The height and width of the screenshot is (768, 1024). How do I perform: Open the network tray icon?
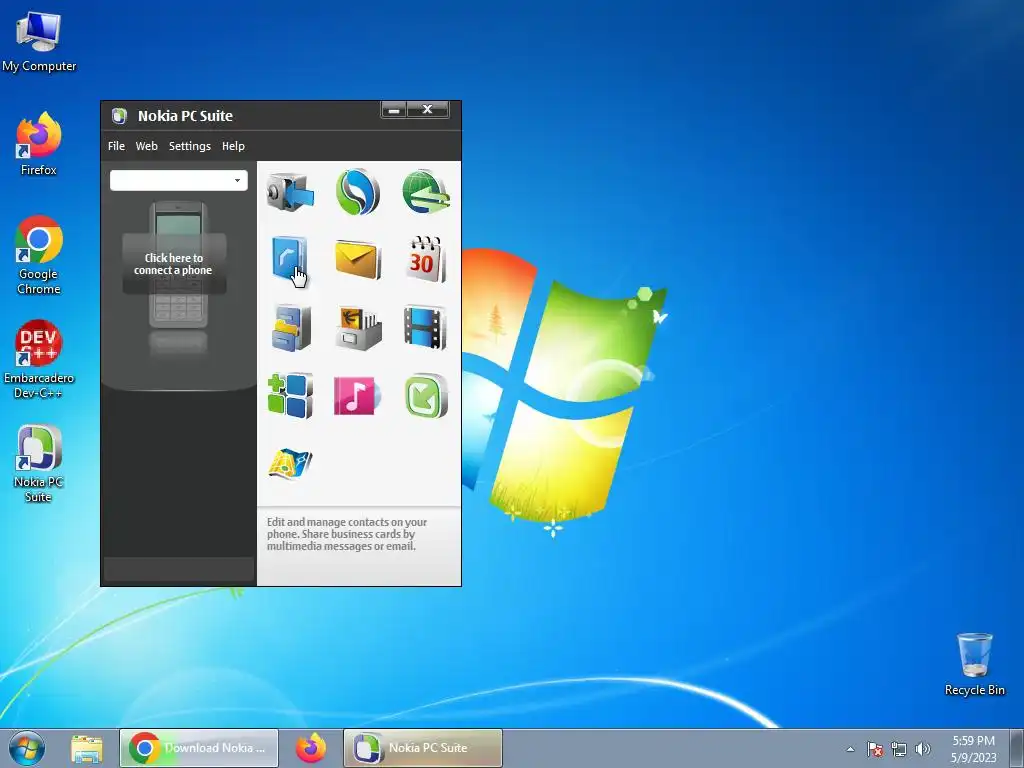coord(899,749)
